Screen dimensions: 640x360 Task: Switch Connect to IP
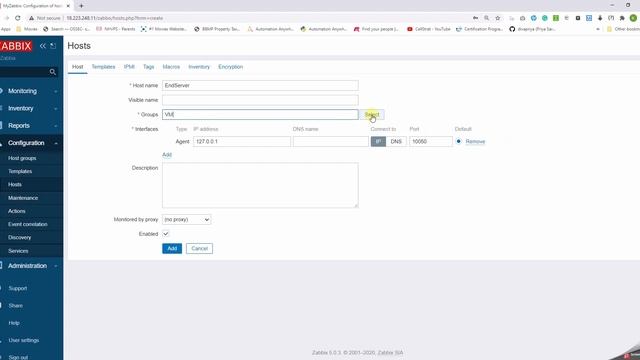[x=378, y=141]
